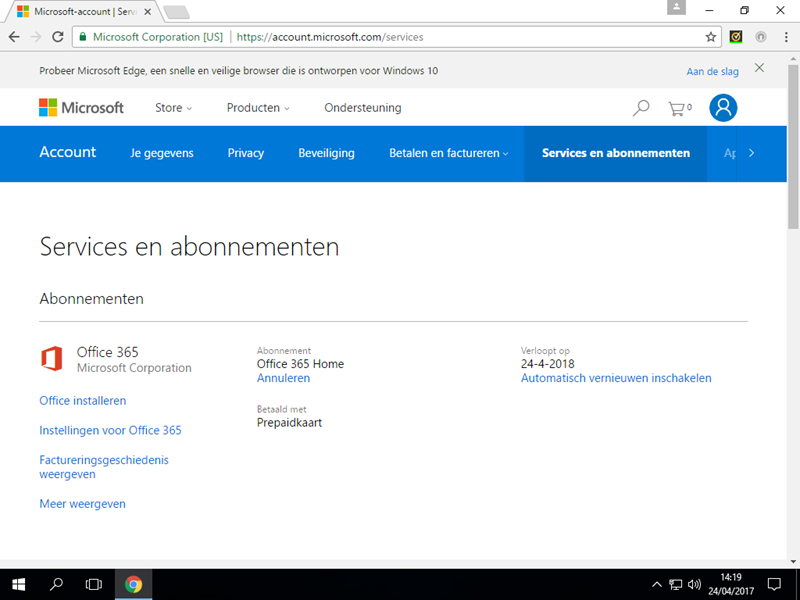Open the network icon in system tray
This screenshot has height=600, width=800.
[x=676, y=585]
